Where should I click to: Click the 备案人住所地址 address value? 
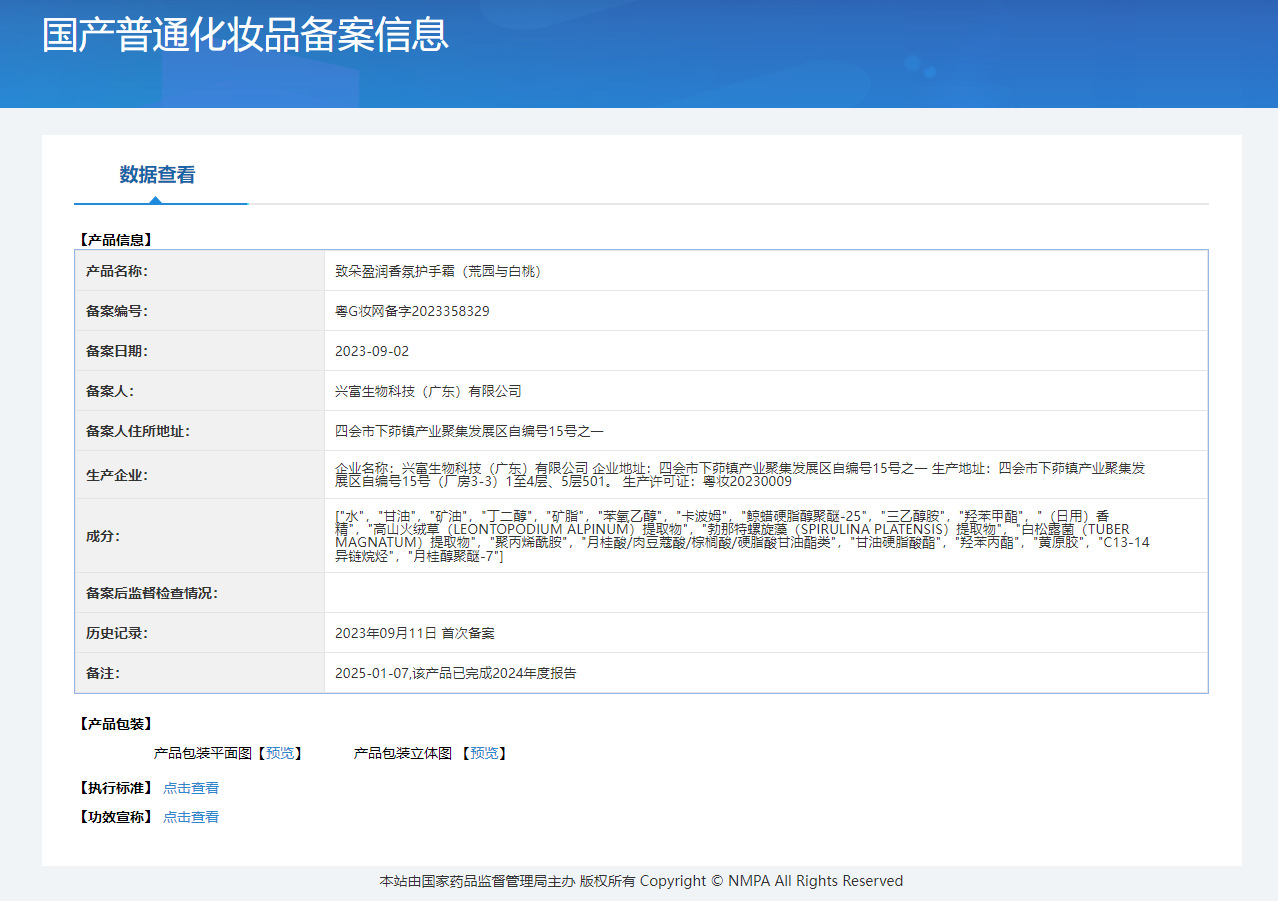point(469,431)
